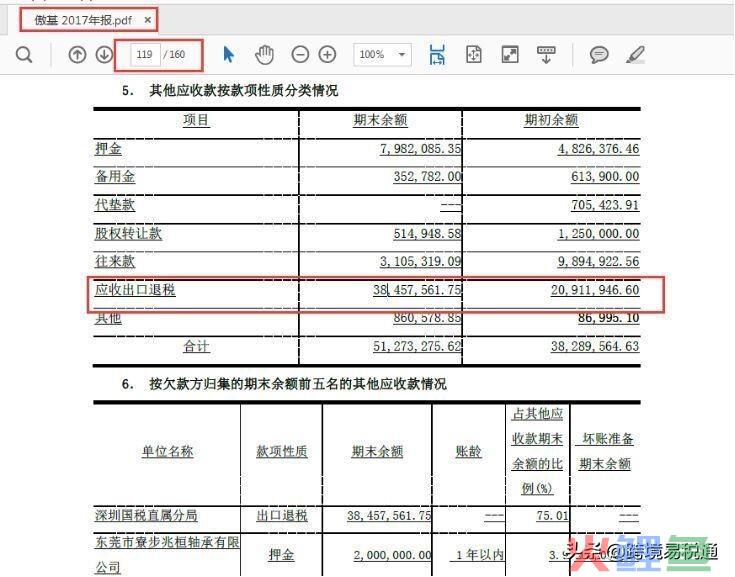Click the 坏账准备 期末余额 column header
The height and width of the screenshot is (577, 735).
pyautogui.click(x=605, y=451)
